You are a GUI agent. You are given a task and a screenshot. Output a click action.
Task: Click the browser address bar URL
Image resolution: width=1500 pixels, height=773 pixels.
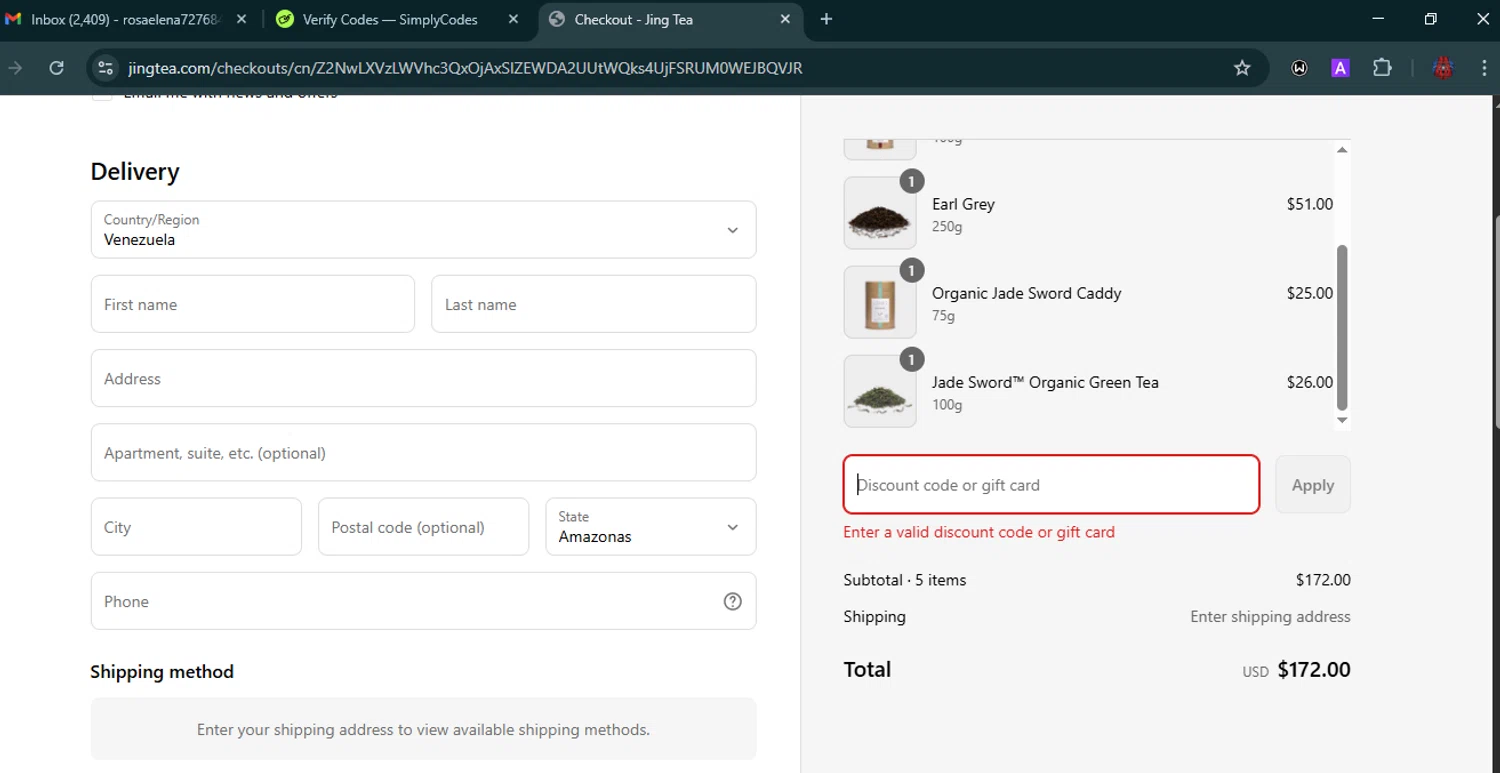[465, 68]
